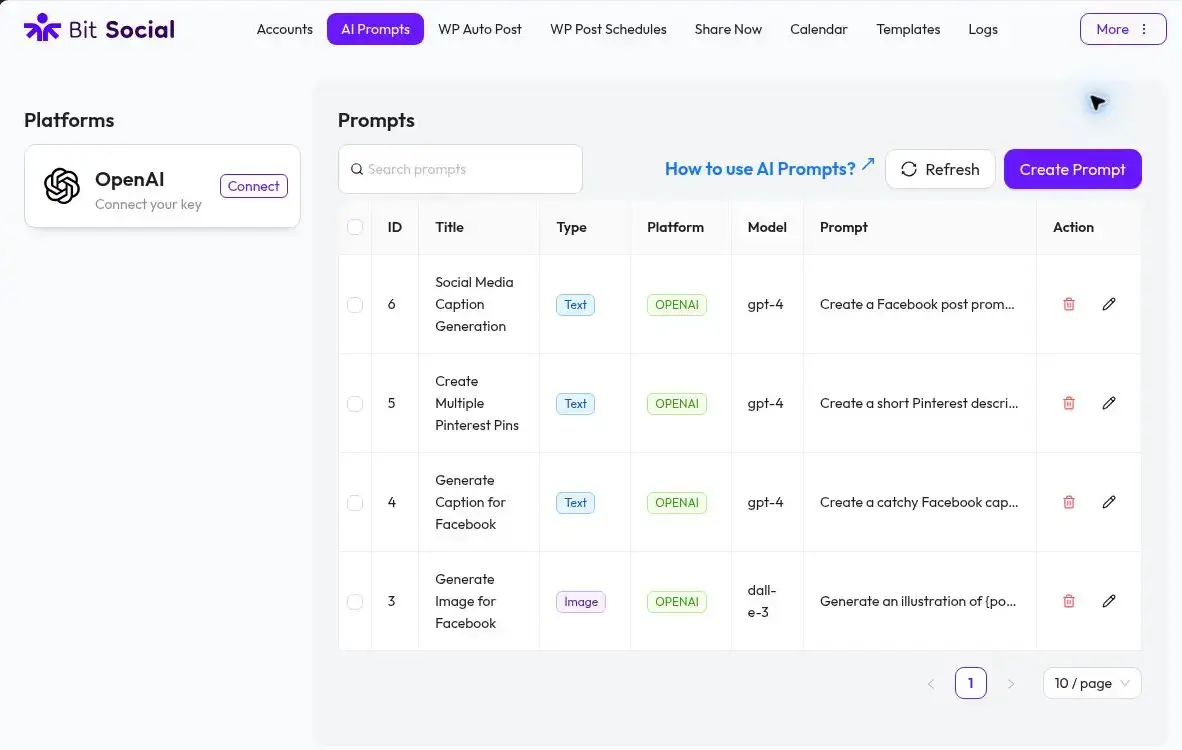
Task: Select the AI Prompts tab
Action: [x=375, y=29]
